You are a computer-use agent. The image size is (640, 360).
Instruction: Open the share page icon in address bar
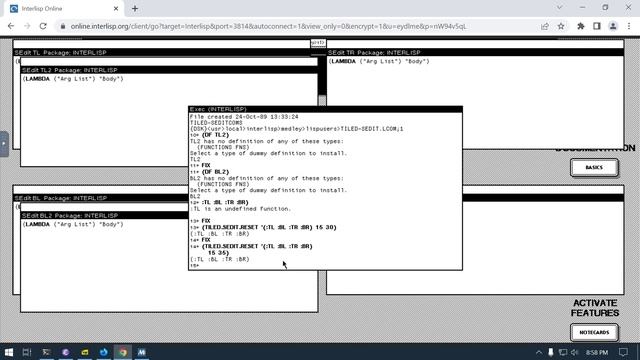click(x=544, y=26)
